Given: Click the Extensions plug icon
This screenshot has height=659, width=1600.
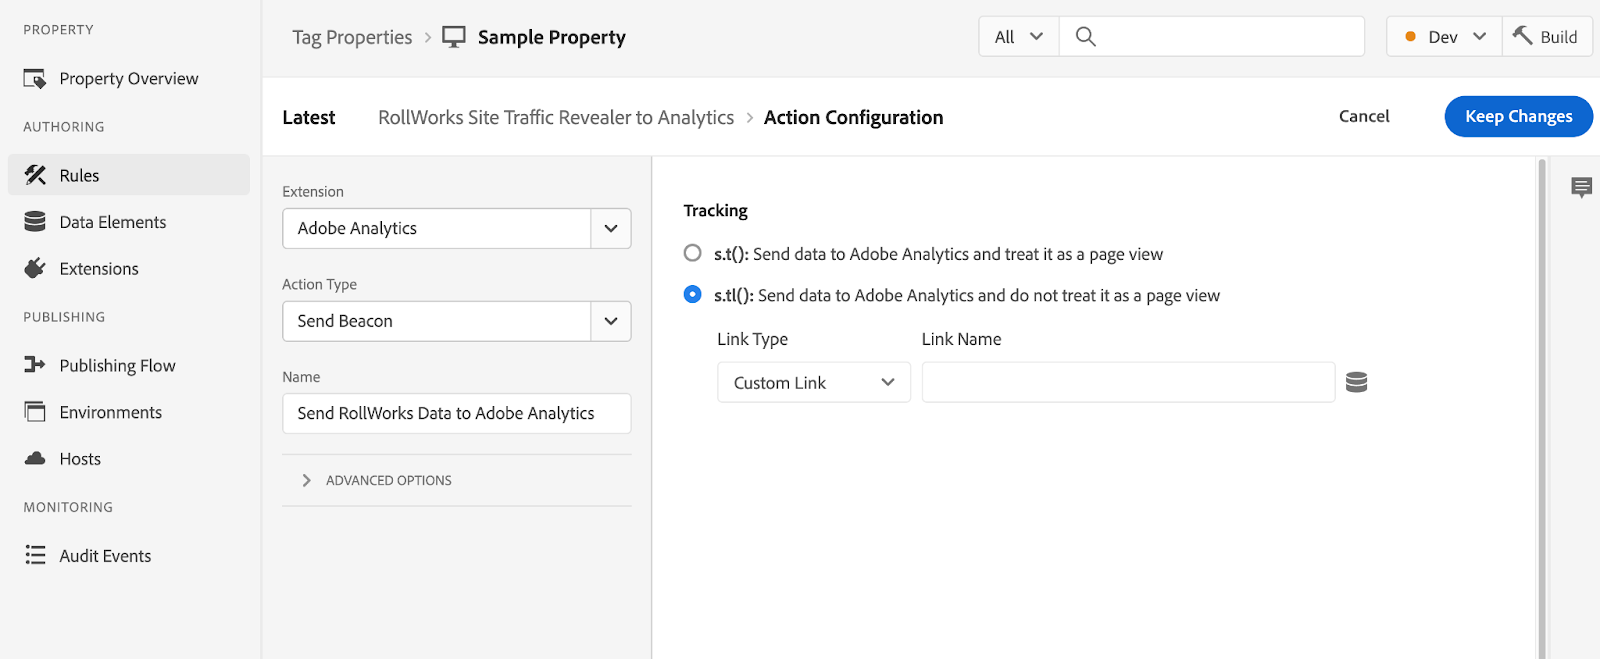Looking at the screenshot, I should click(x=35, y=268).
